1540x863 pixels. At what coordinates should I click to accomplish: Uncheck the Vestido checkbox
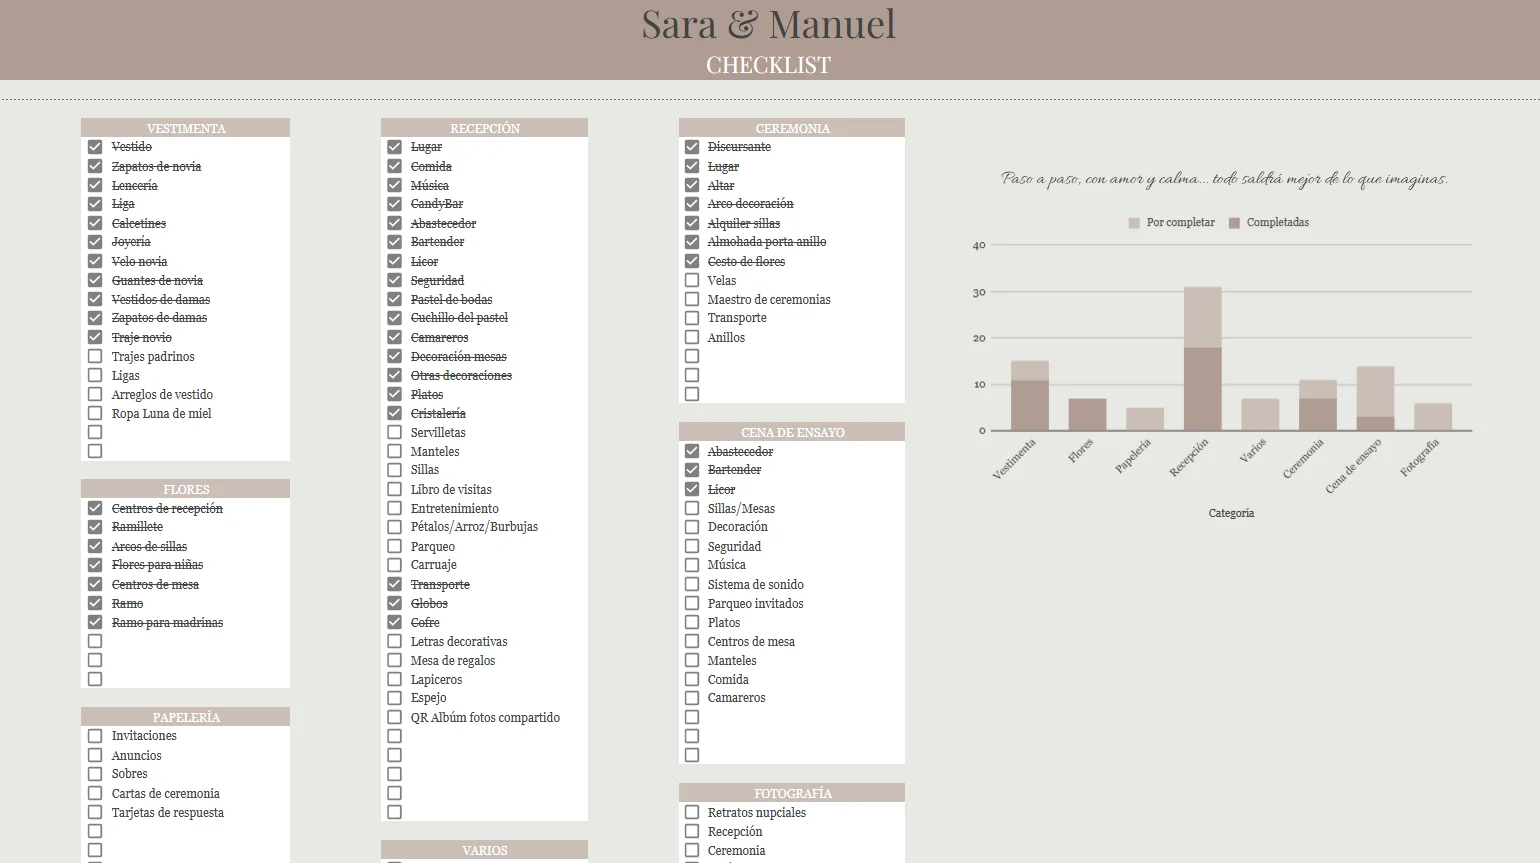(x=95, y=147)
